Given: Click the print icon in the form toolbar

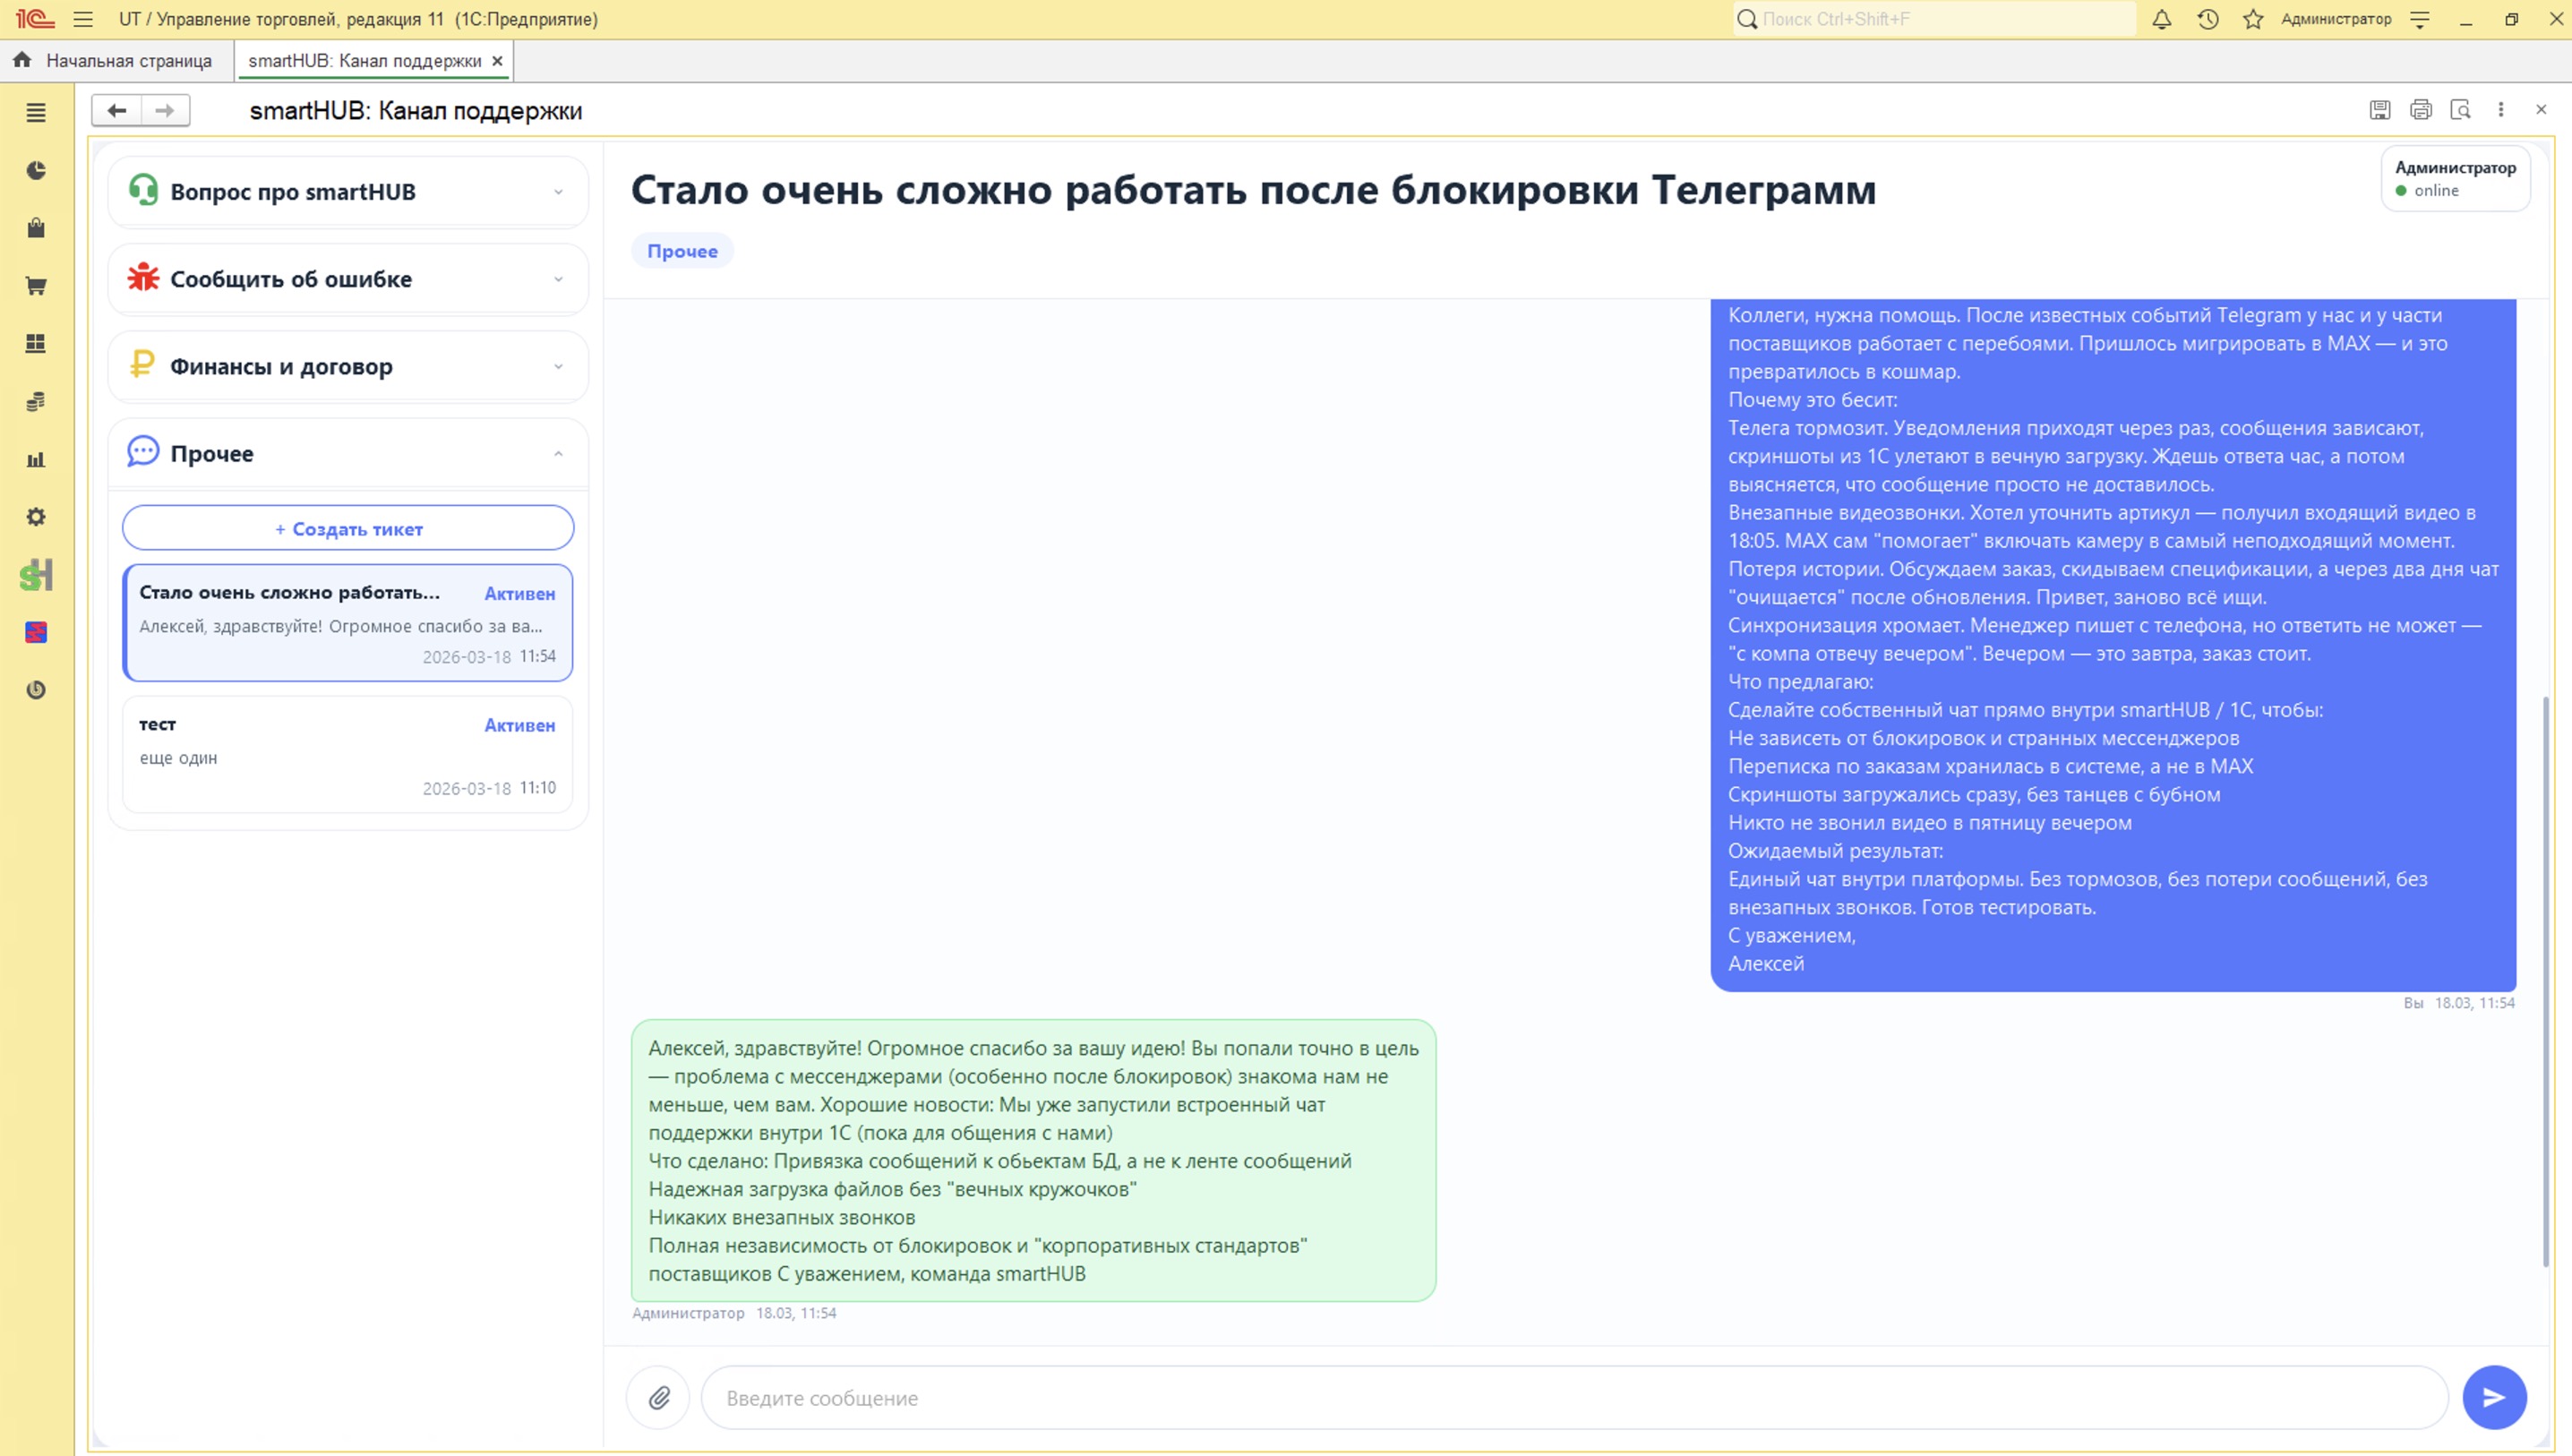Looking at the screenshot, I should tap(2421, 110).
